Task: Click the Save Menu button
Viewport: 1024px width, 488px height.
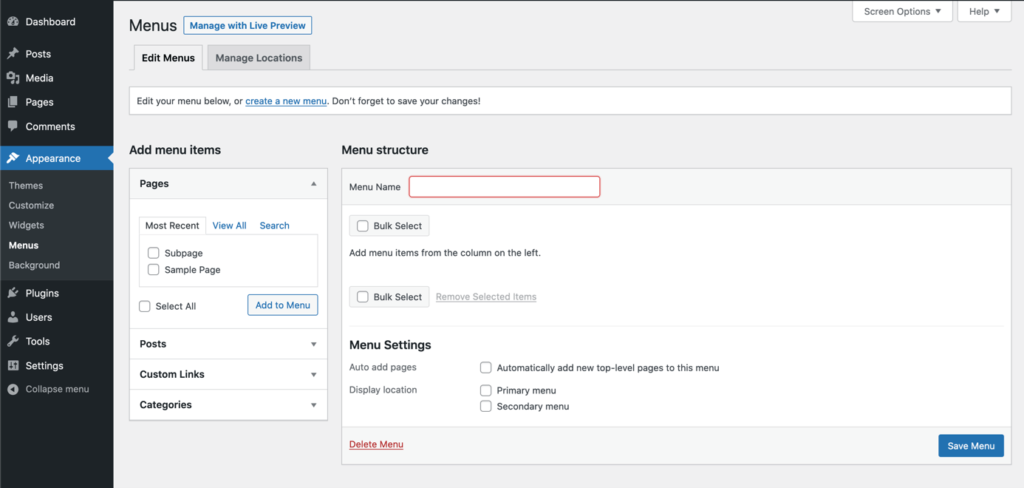Action: [970, 446]
